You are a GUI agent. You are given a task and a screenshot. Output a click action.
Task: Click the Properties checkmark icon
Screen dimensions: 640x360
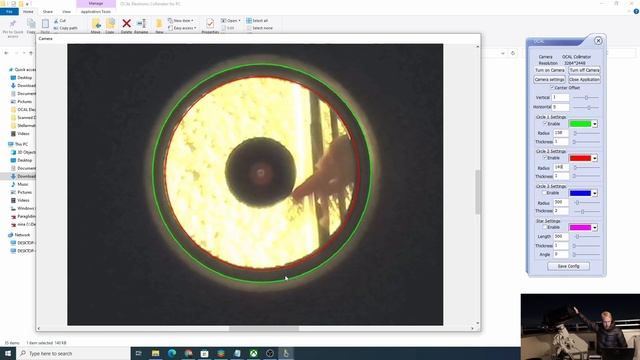pos(210,24)
